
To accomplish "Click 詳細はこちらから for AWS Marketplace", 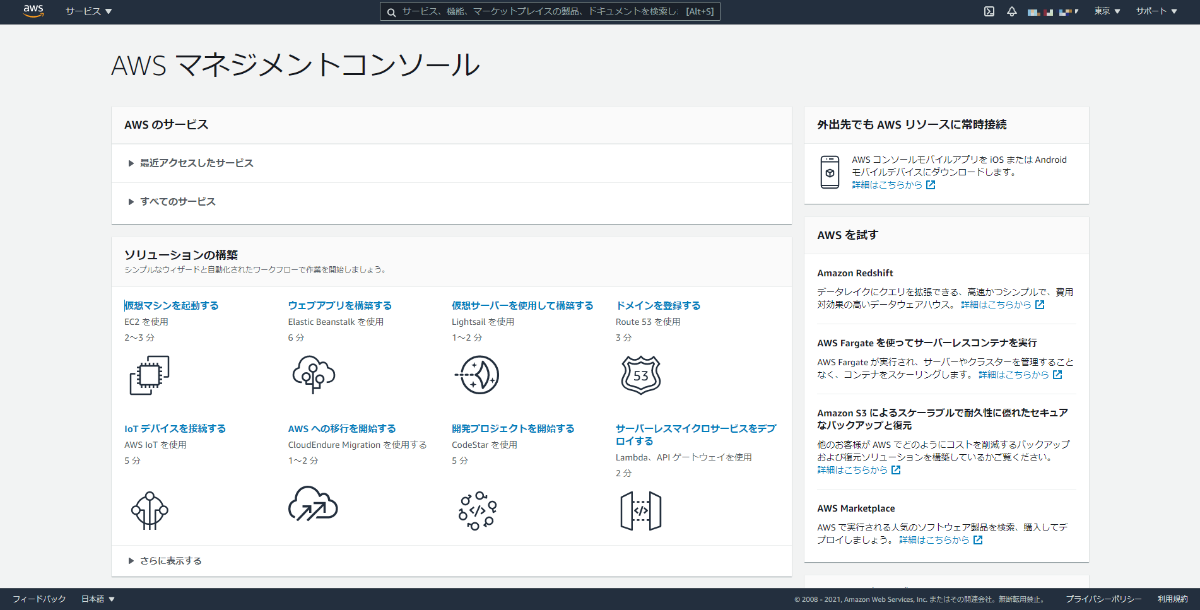I will click(934, 540).
